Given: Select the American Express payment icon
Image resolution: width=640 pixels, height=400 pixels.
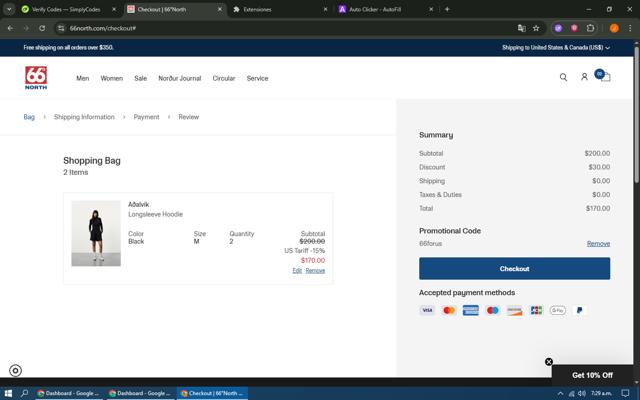Looking at the screenshot, I should pyautogui.click(x=471, y=310).
